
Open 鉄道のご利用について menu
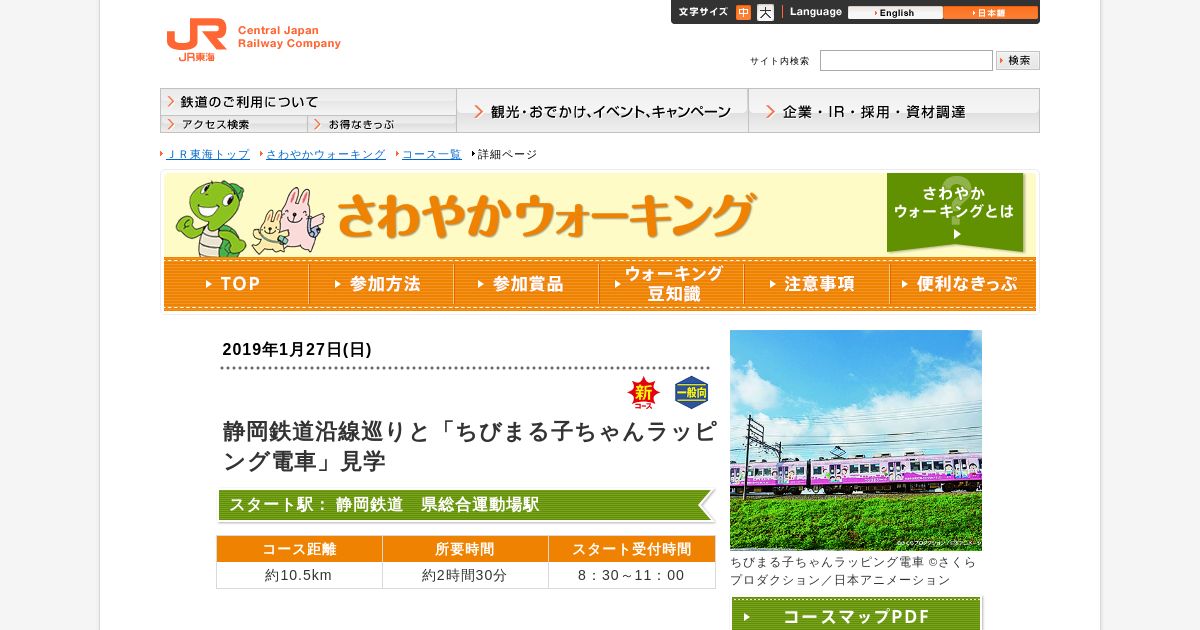pyautogui.click(x=308, y=102)
